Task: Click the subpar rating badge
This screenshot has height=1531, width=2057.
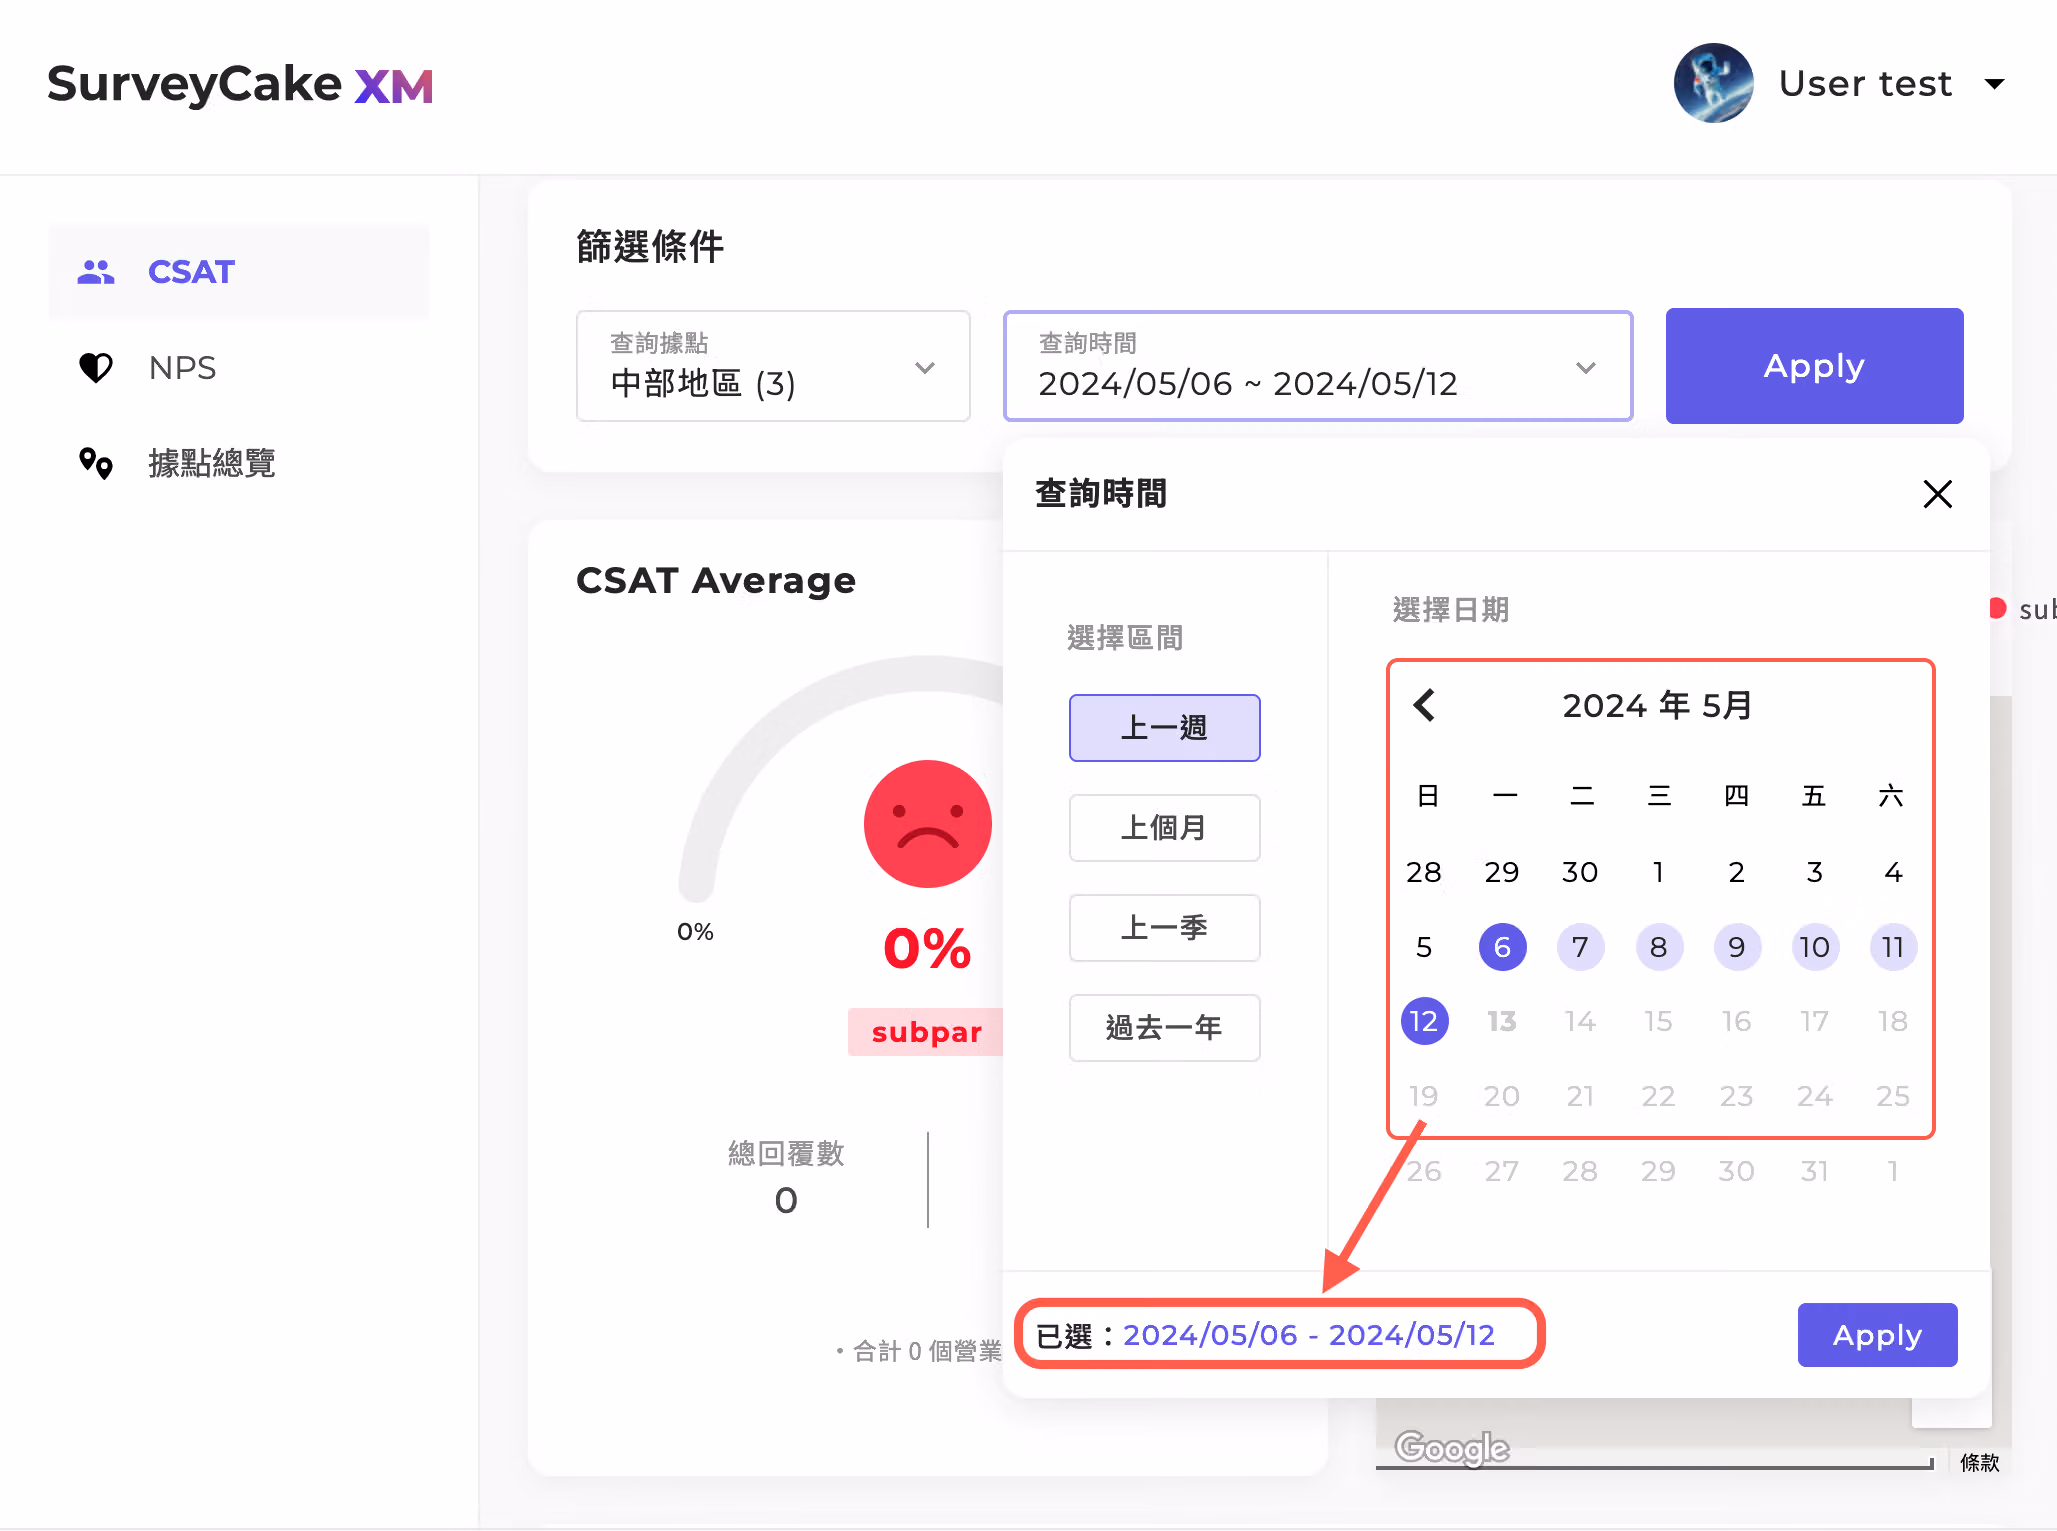Action: click(x=926, y=1032)
